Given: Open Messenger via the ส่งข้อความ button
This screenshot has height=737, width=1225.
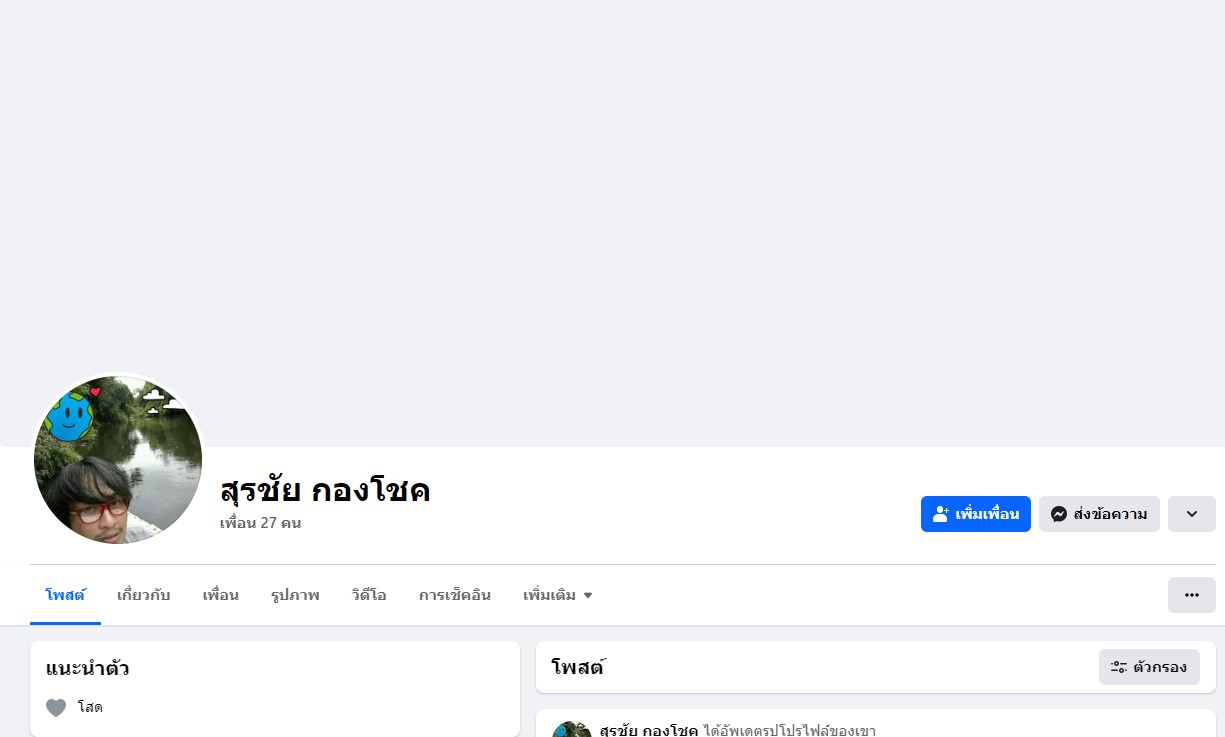Looking at the screenshot, I should point(1099,514).
